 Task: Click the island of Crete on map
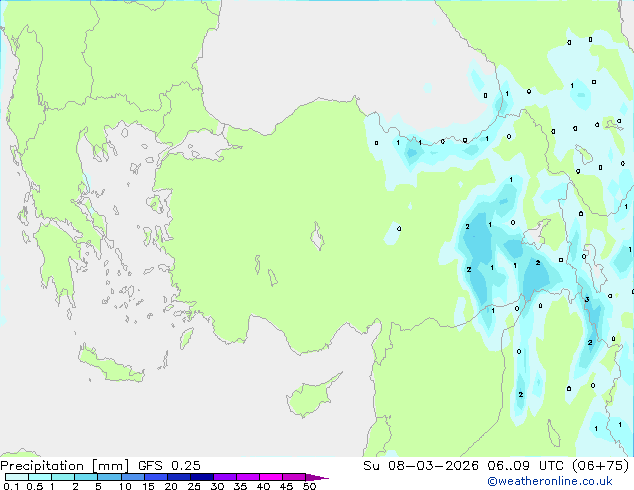point(111,365)
